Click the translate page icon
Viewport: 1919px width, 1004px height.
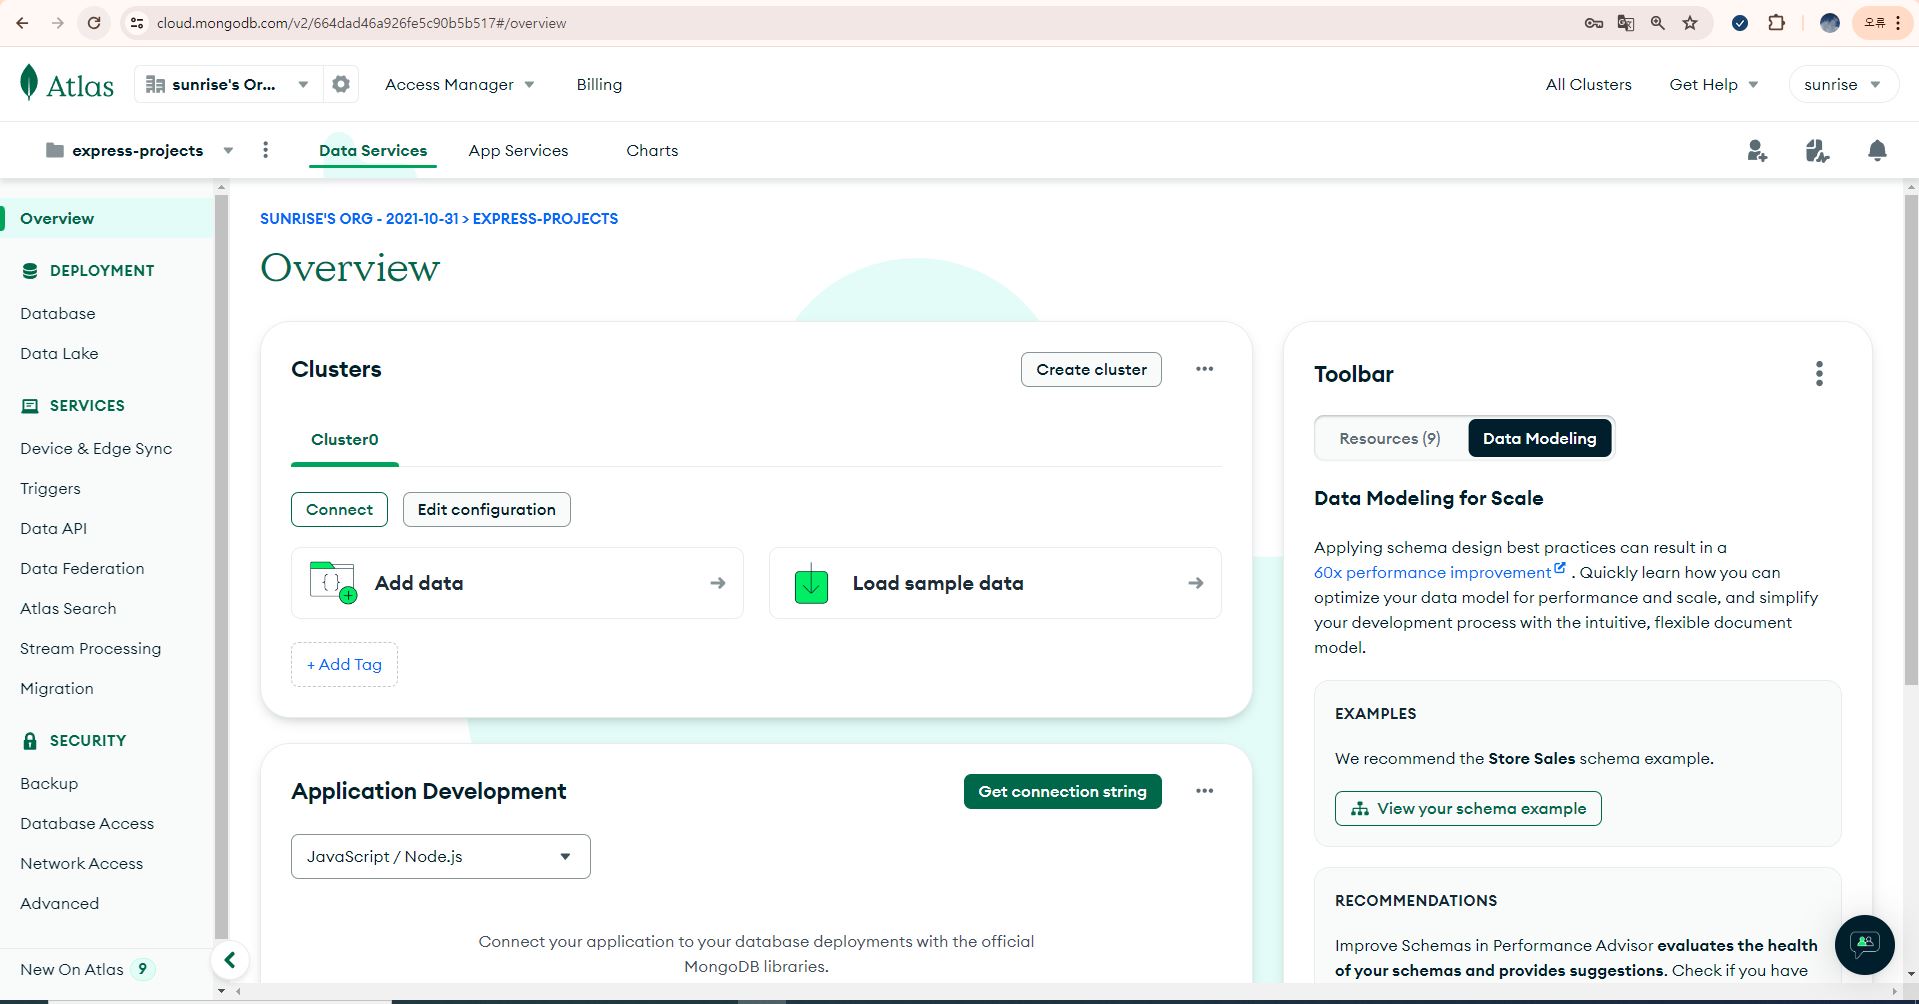[1626, 23]
